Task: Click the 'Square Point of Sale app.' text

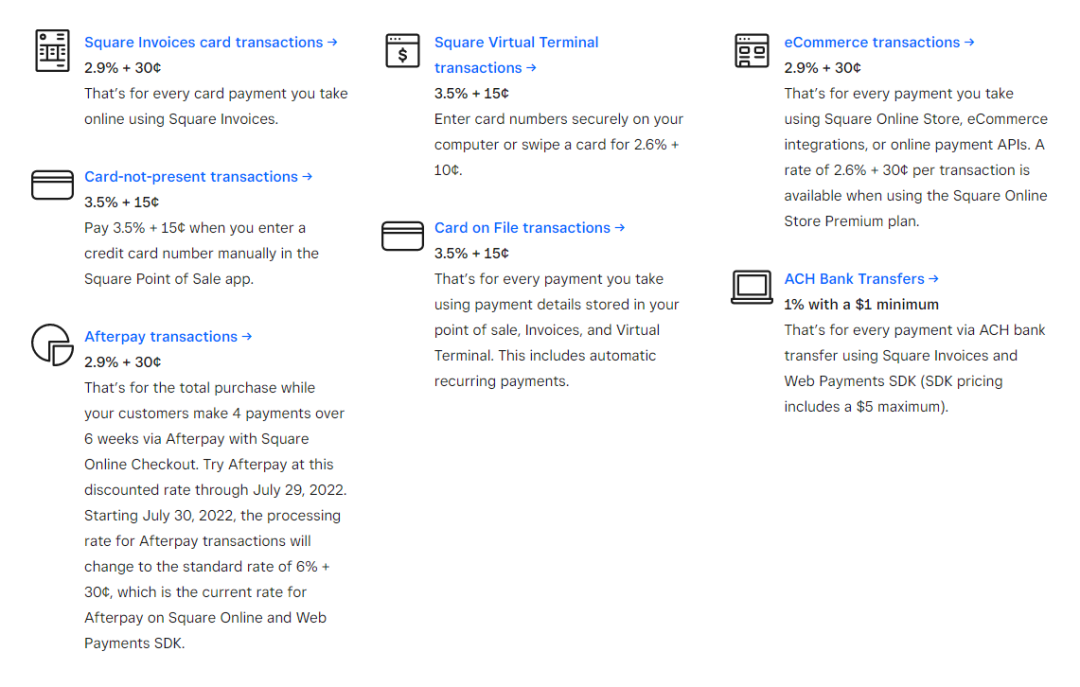Action: (x=169, y=278)
